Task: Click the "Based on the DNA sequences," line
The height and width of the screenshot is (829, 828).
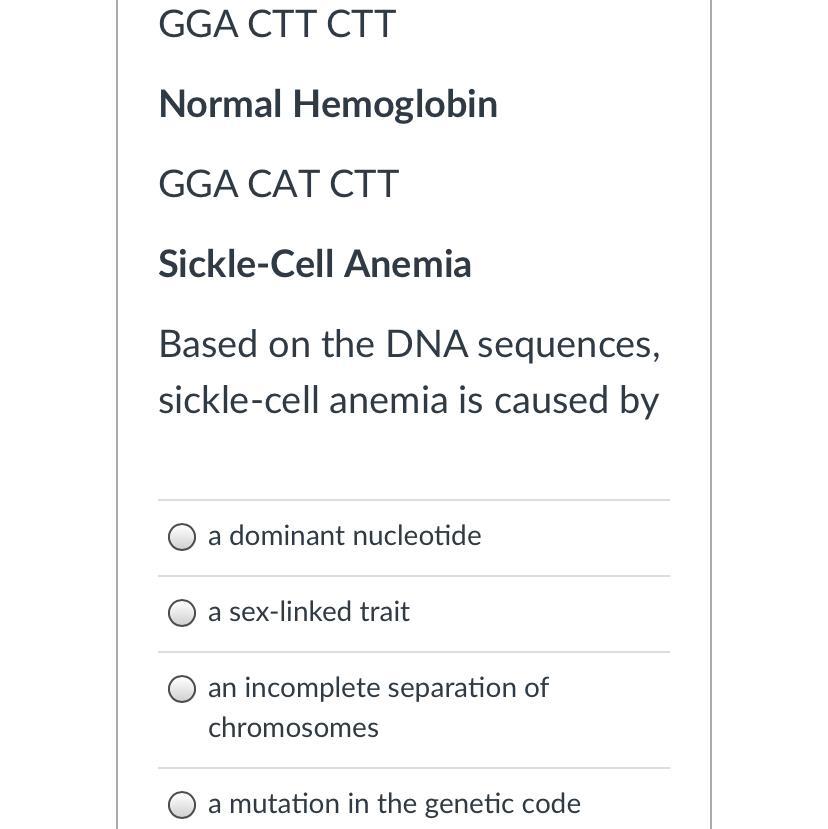Action: [409, 344]
